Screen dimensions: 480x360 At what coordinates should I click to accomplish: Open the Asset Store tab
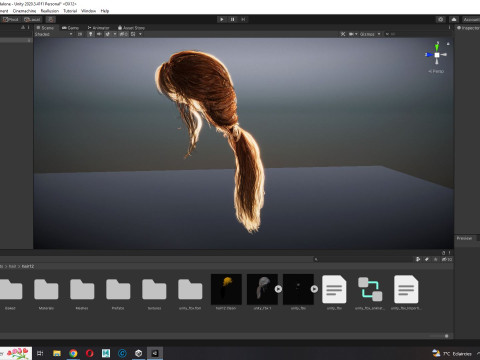click(131, 28)
